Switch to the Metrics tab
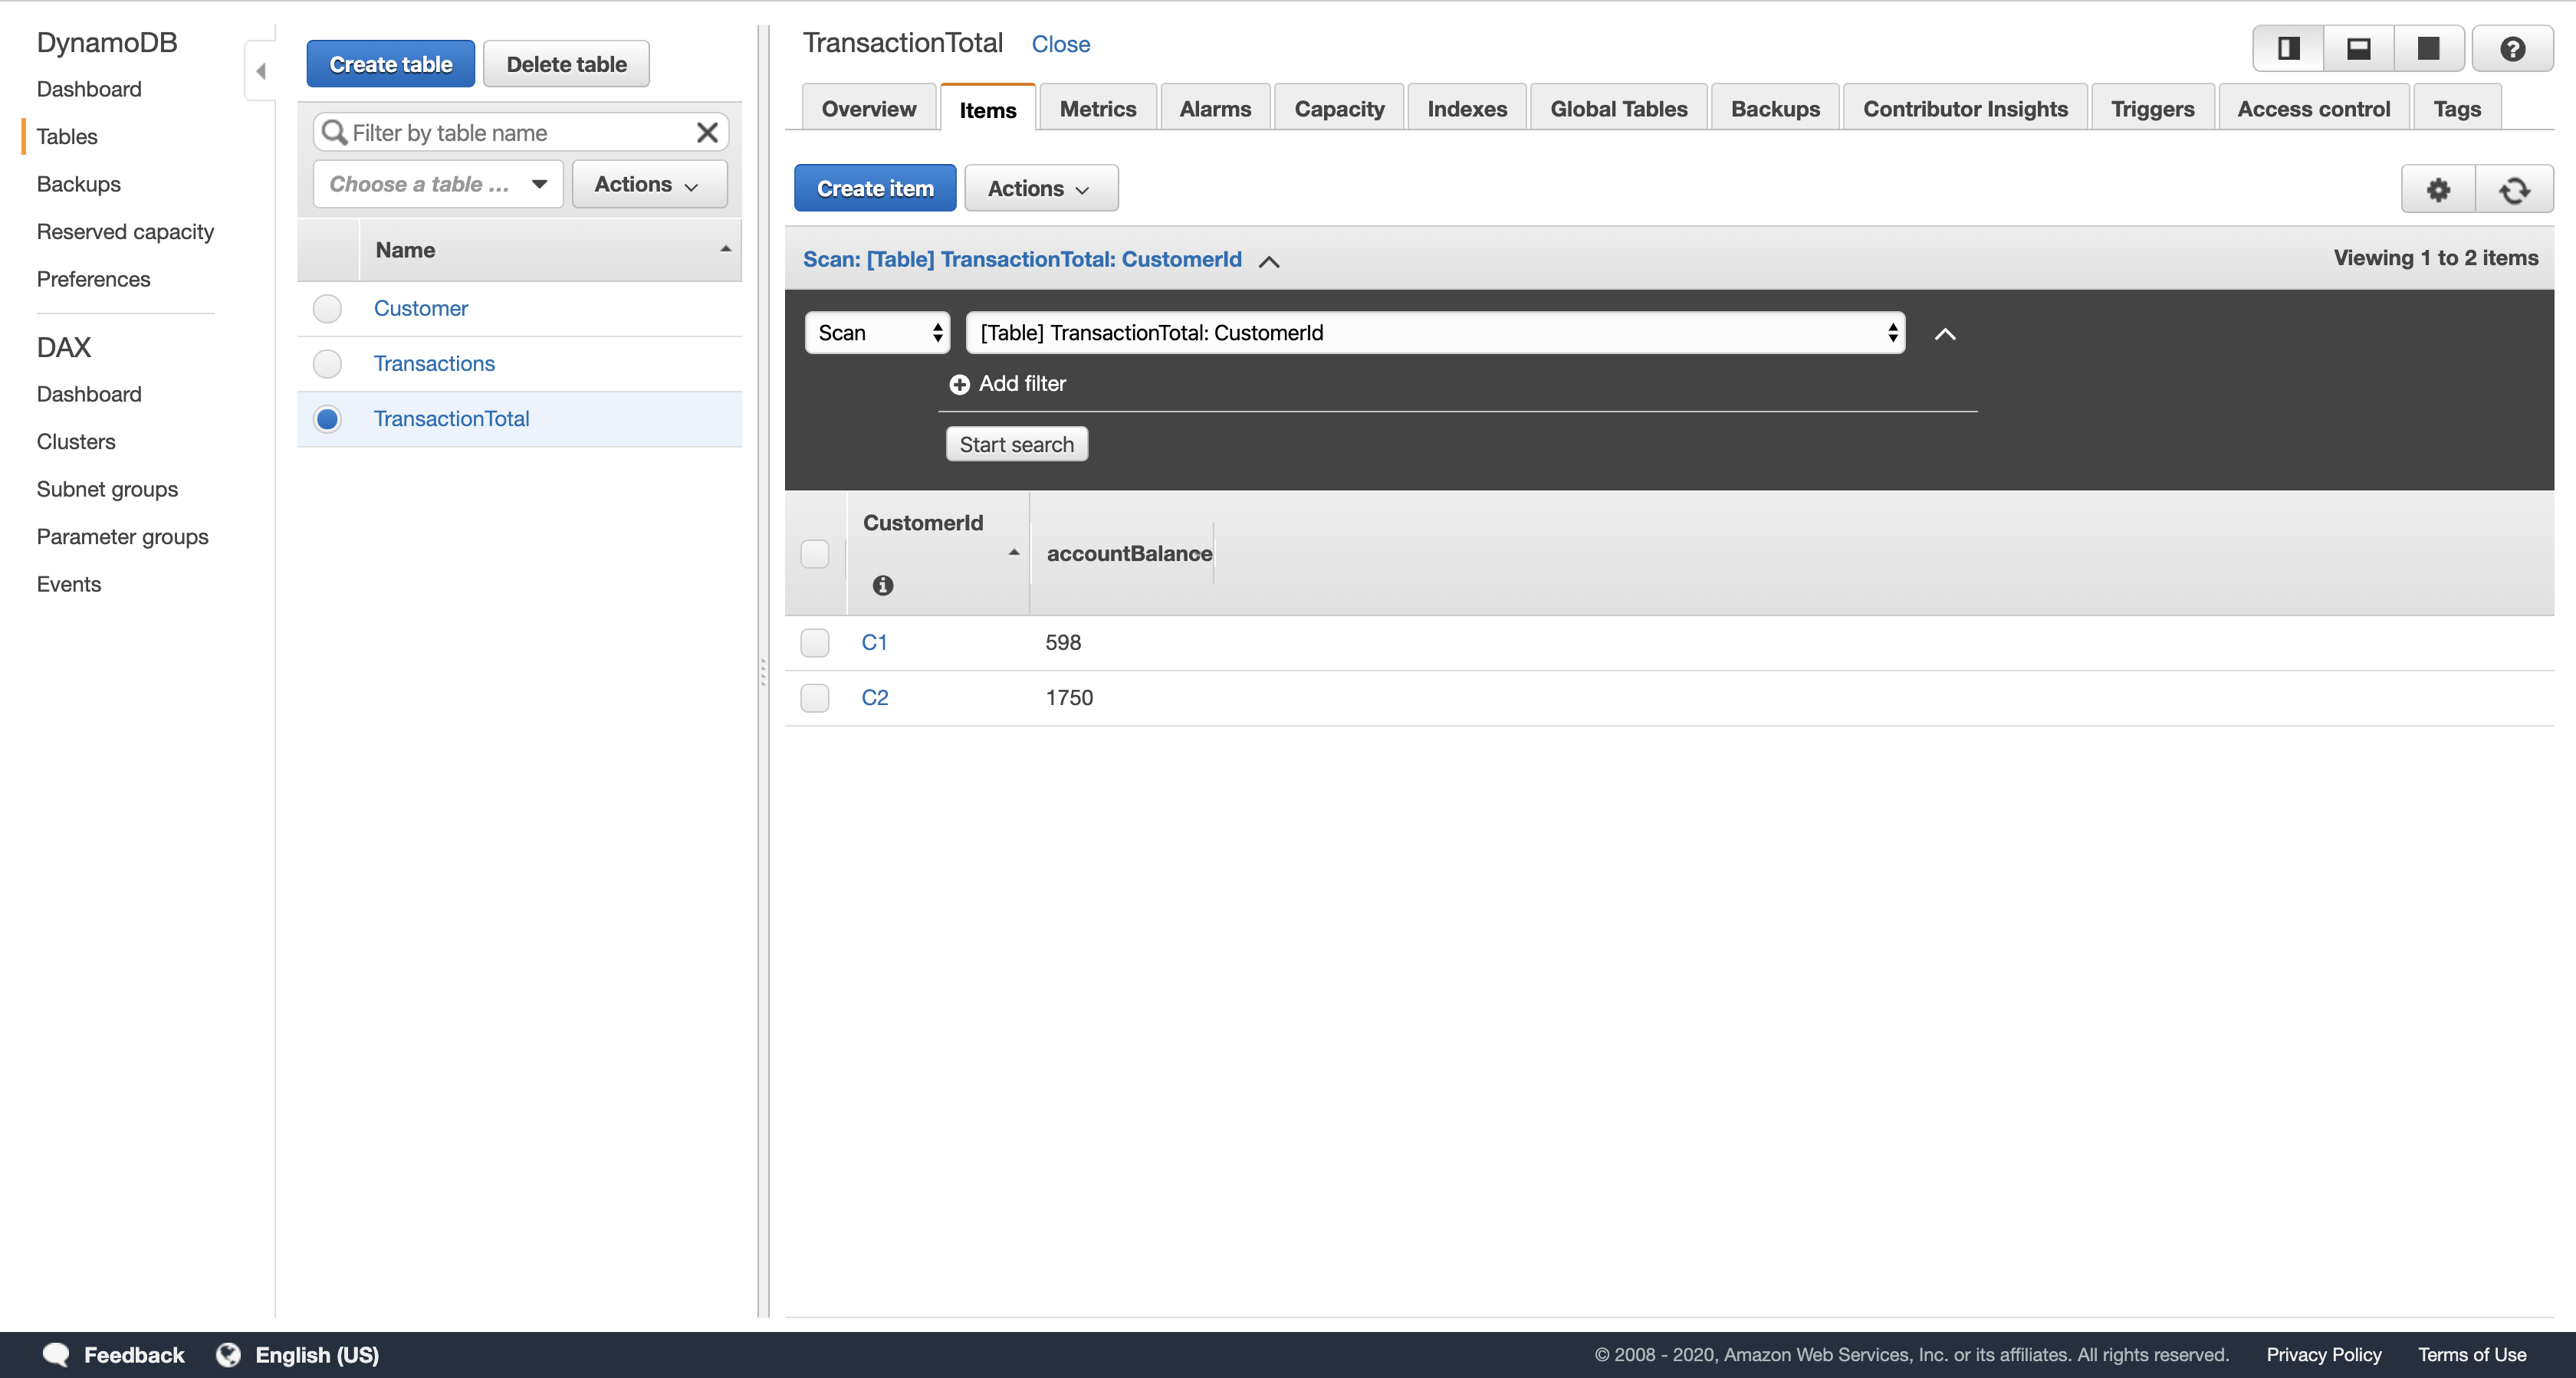This screenshot has width=2576, height=1378. point(1097,109)
